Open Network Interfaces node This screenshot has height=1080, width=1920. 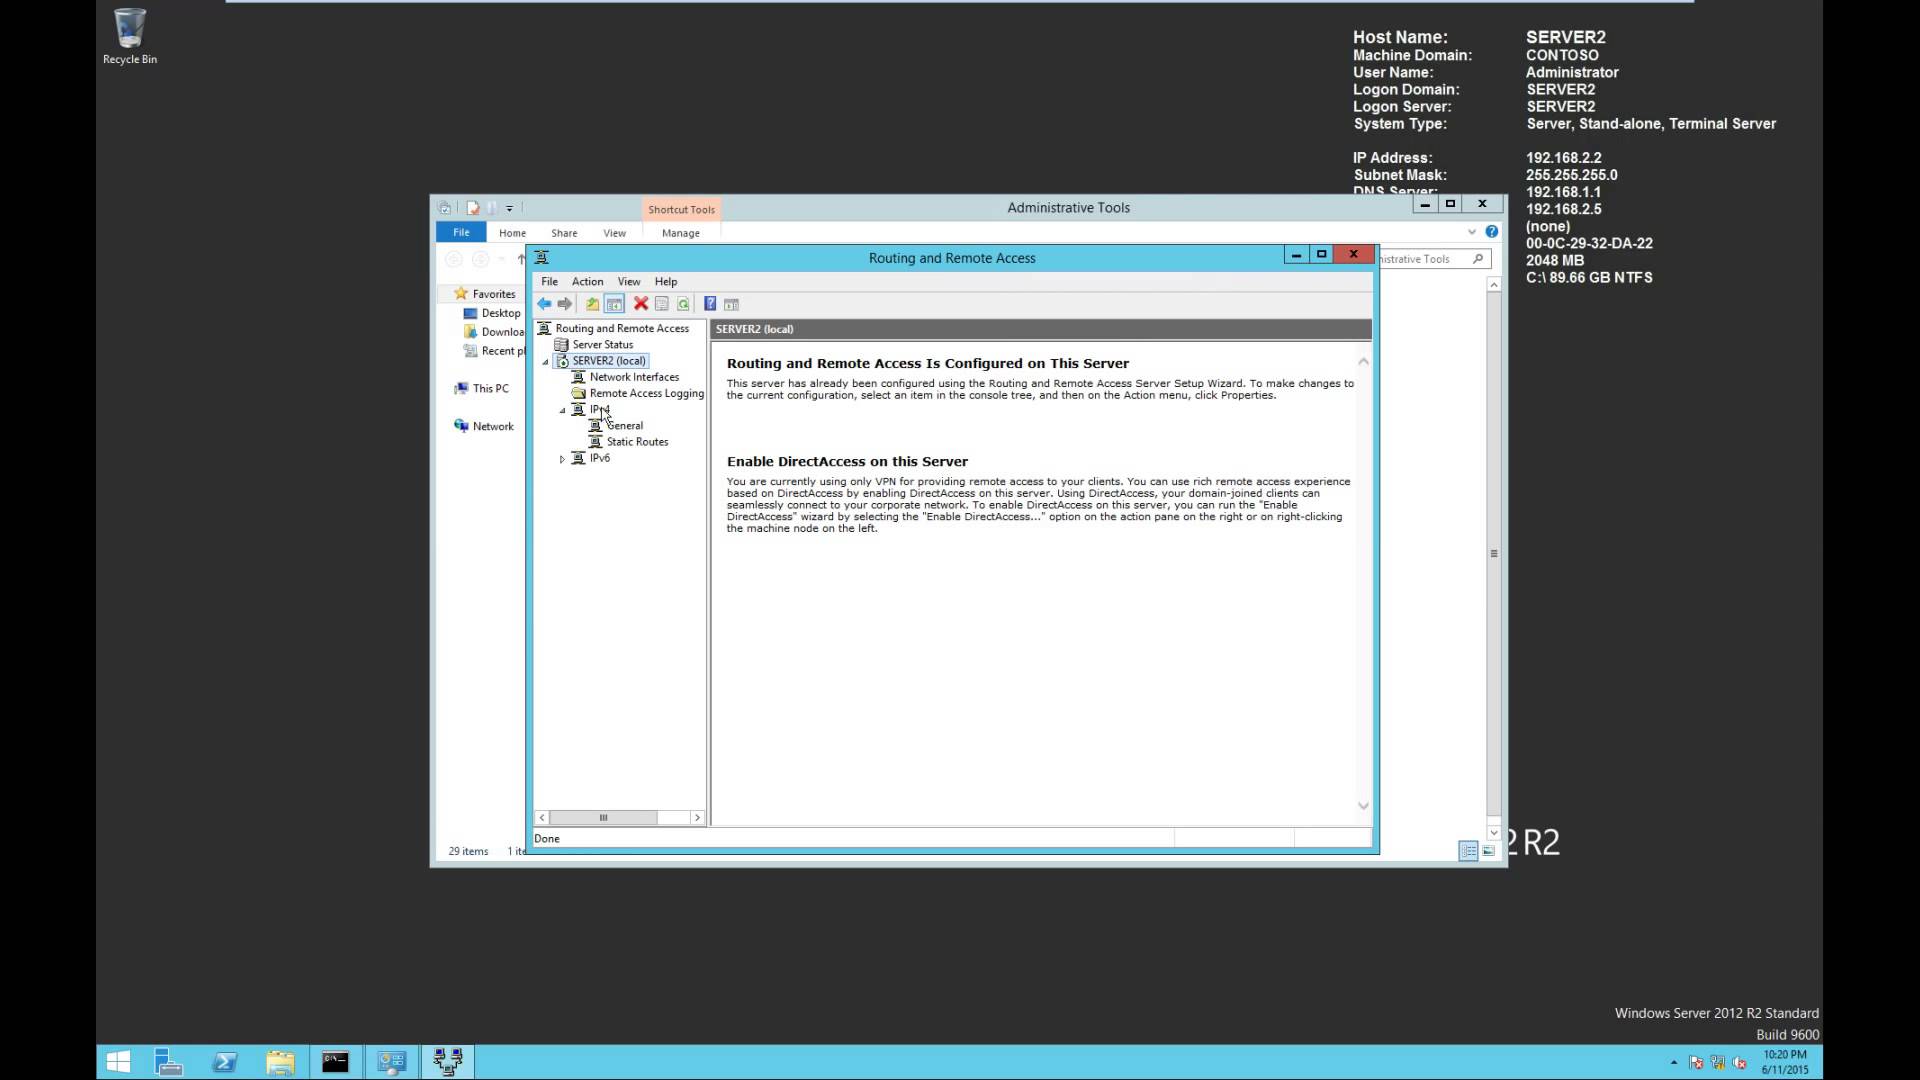point(634,377)
